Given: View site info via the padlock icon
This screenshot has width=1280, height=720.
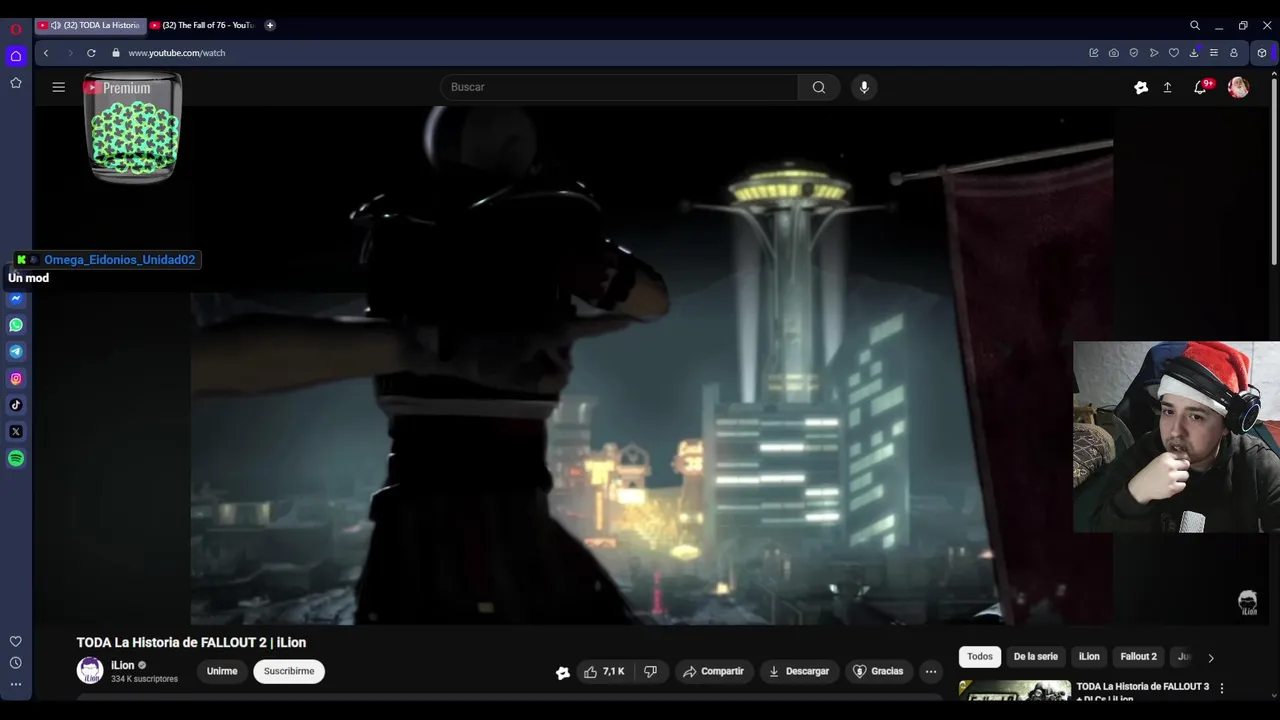Looking at the screenshot, I should [116, 53].
